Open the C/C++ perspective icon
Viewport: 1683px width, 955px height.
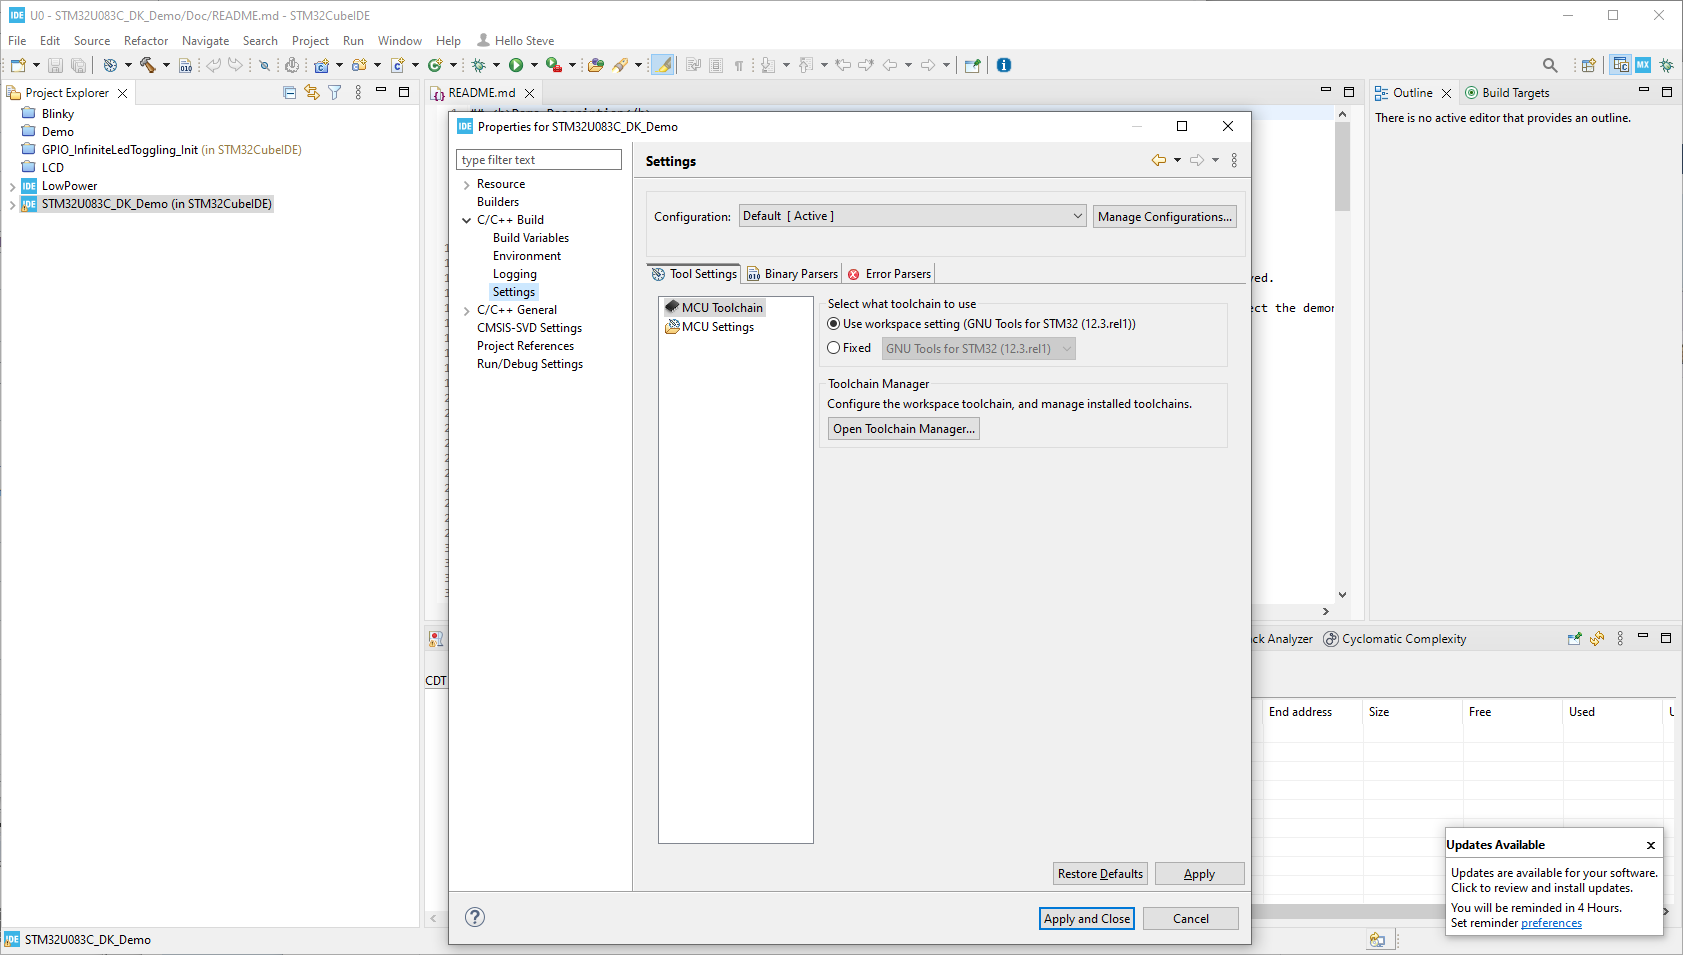tap(1620, 65)
